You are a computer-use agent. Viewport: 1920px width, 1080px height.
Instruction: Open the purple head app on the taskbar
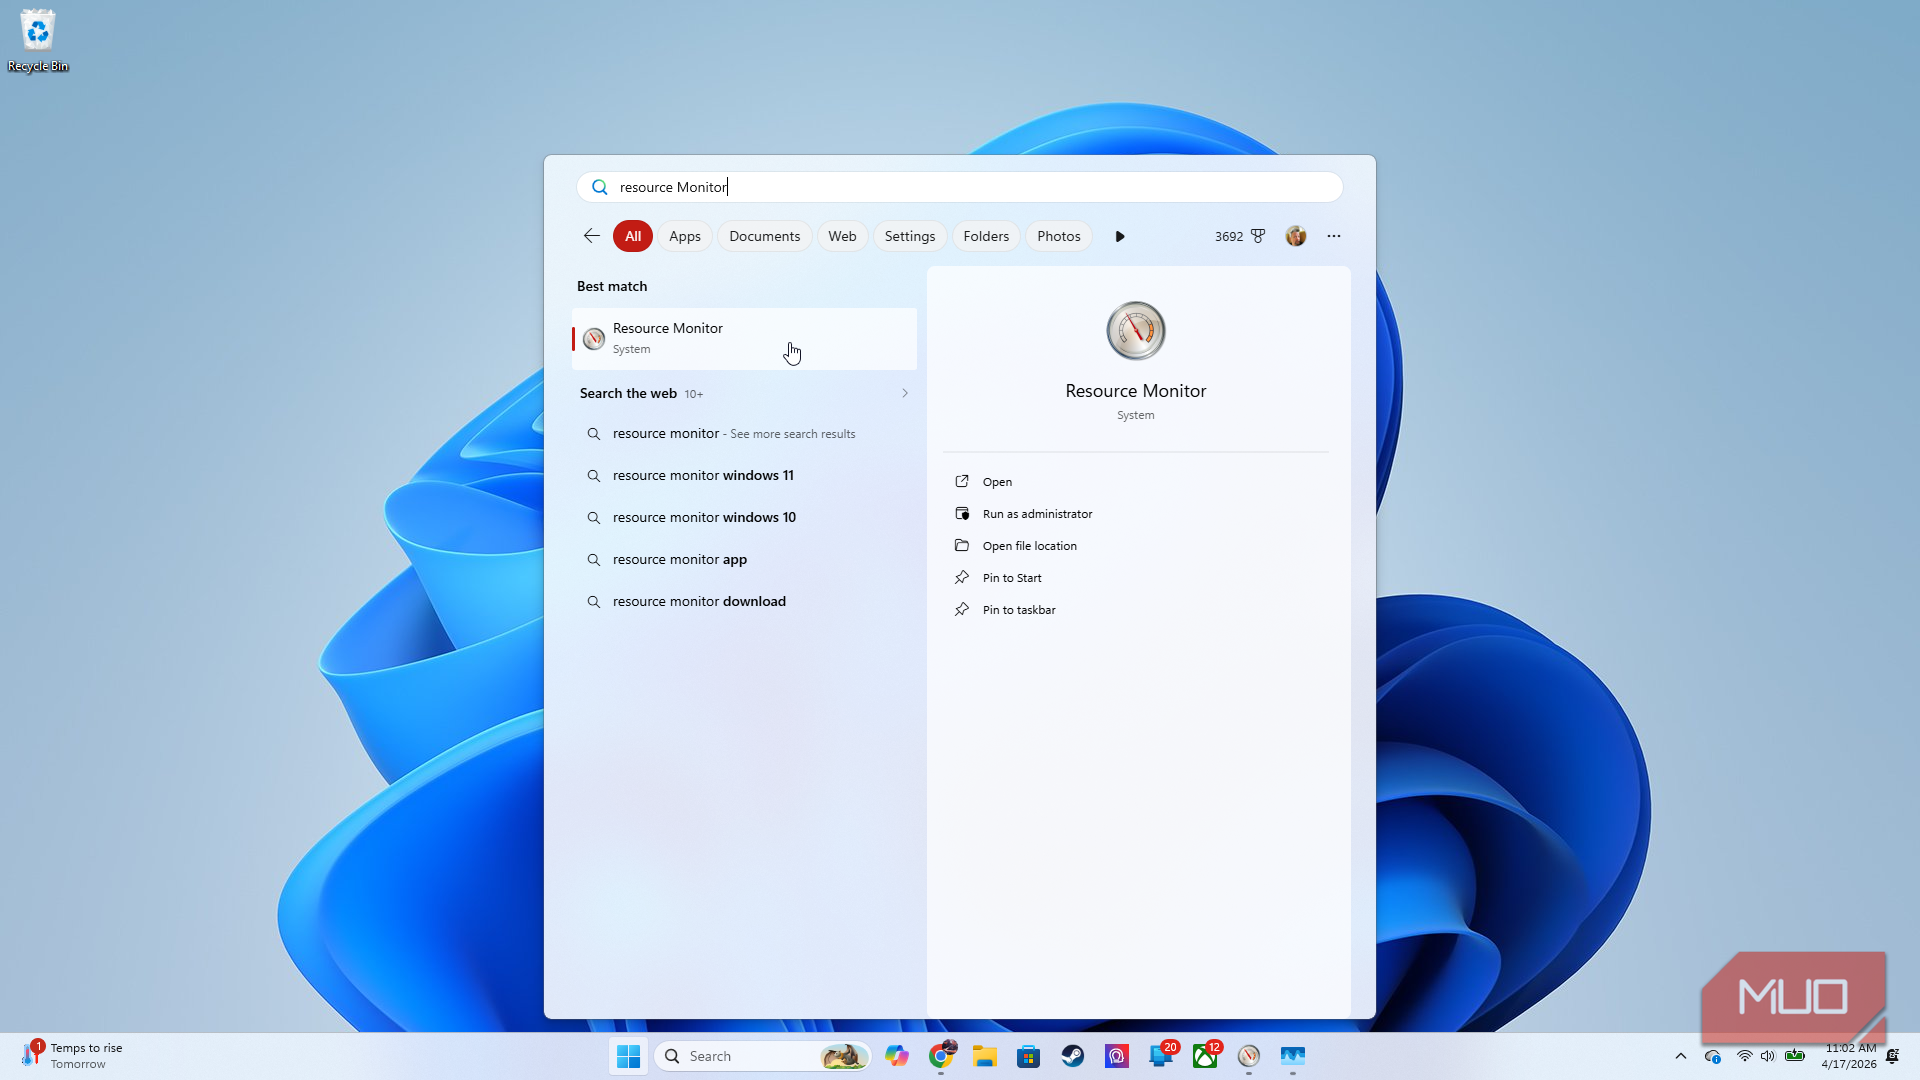[1117, 1056]
